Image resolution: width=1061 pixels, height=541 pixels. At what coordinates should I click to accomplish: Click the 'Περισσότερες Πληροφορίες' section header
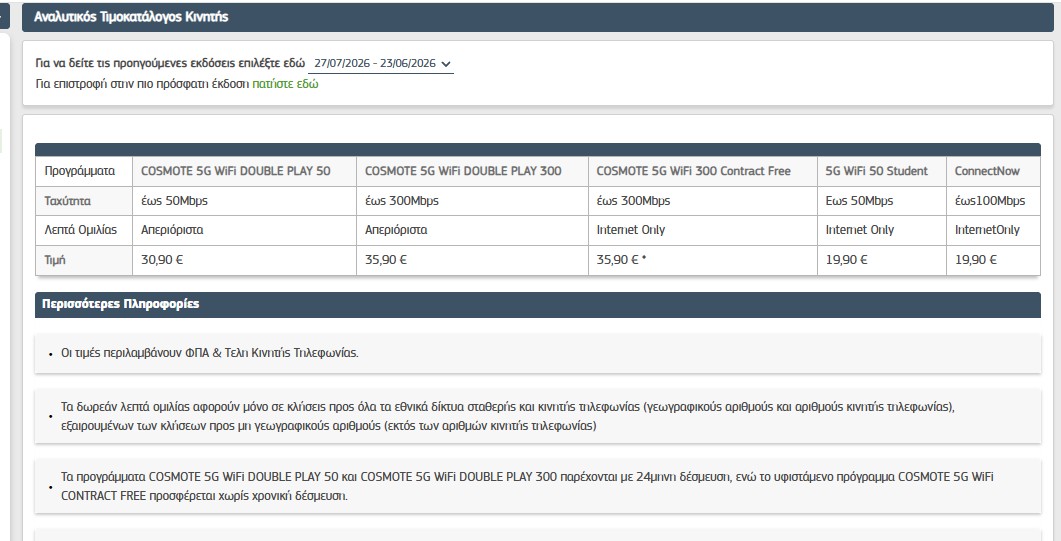tap(538, 304)
